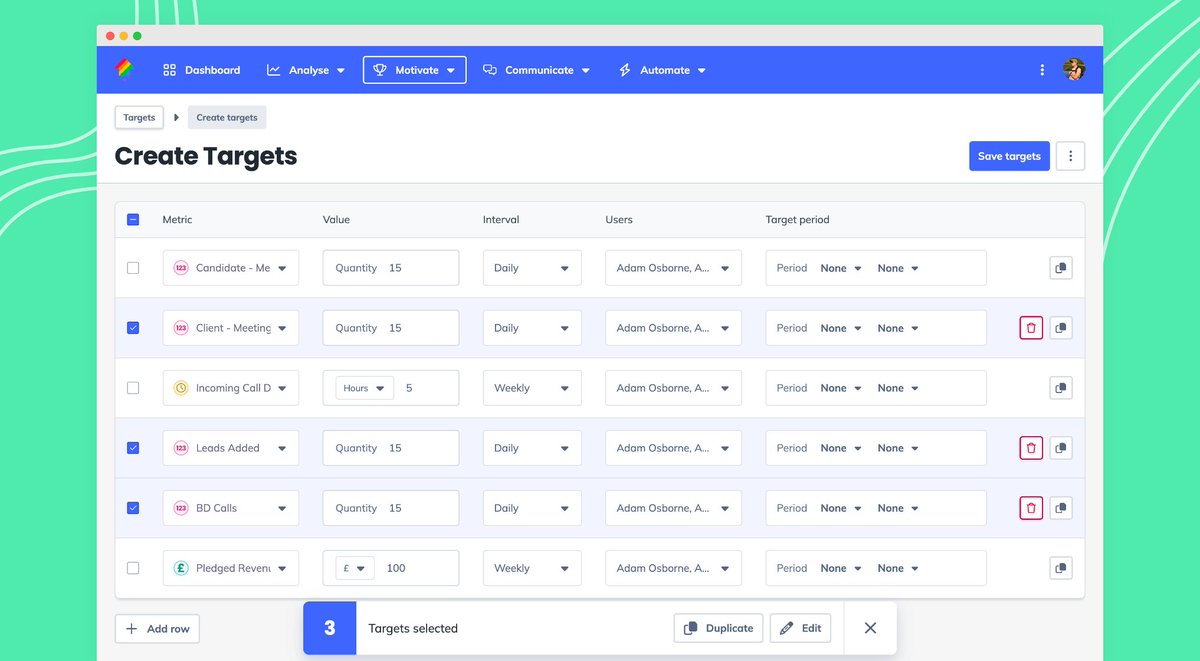Image resolution: width=1200 pixels, height=661 pixels.
Task: Open the £ currency dropdown
Action: [355, 568]
